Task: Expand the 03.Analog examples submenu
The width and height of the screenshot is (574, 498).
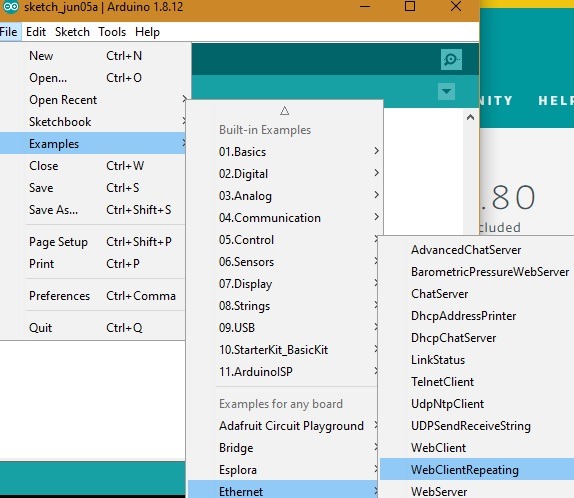Action: 285,196
